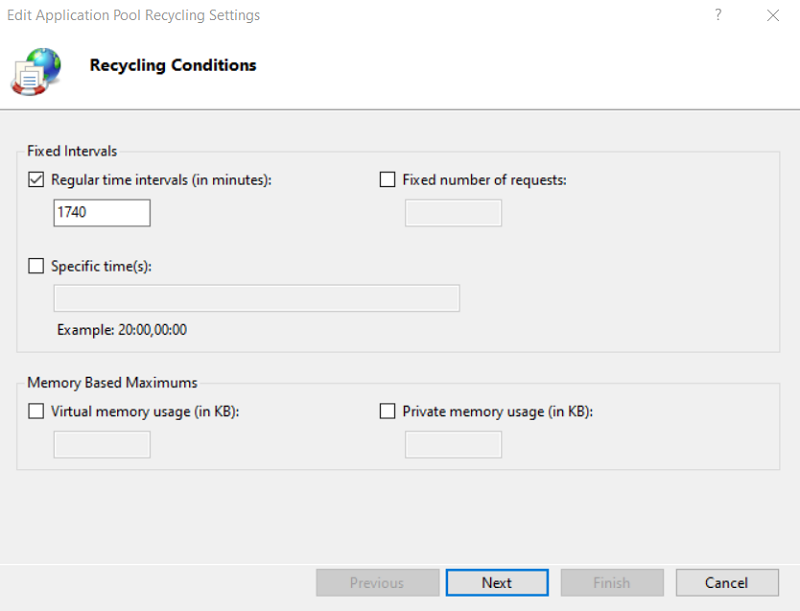Select the 1740 minutes input field

[102, 212]
